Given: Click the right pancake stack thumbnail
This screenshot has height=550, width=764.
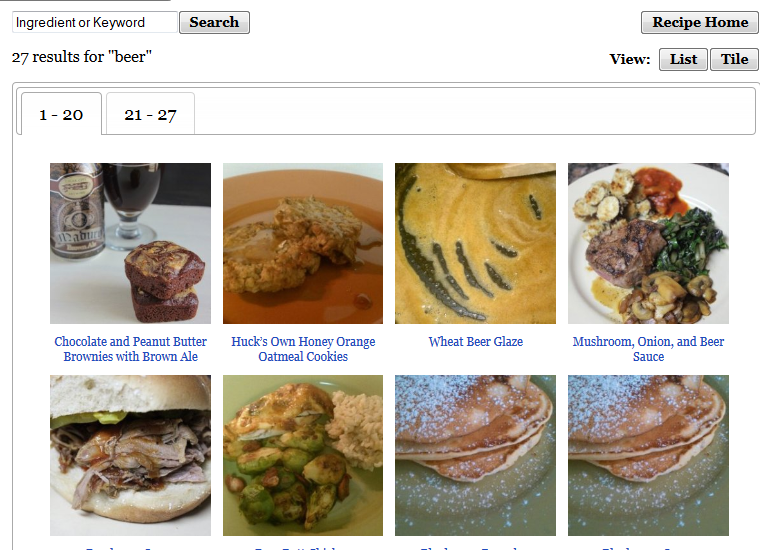Looking at the screenshot, I should coord(648,455).
